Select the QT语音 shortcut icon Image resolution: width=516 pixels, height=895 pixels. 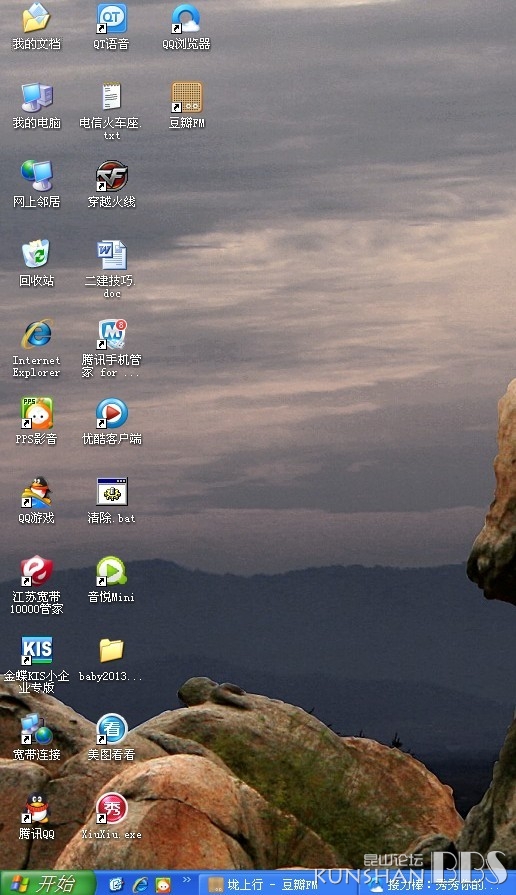click(111, 19)
